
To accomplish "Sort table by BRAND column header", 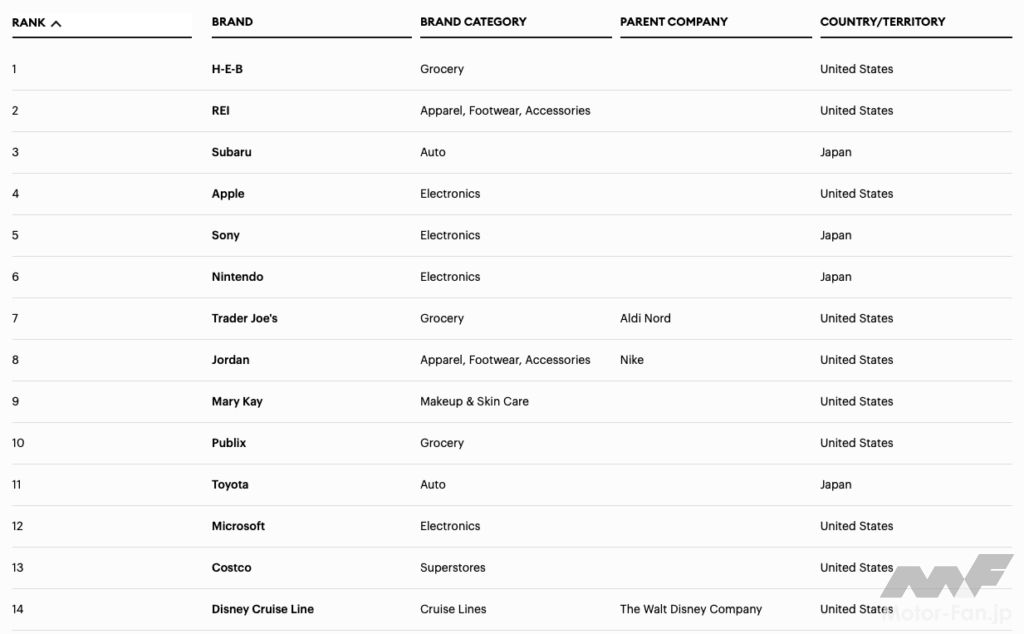I will (232, 22).
